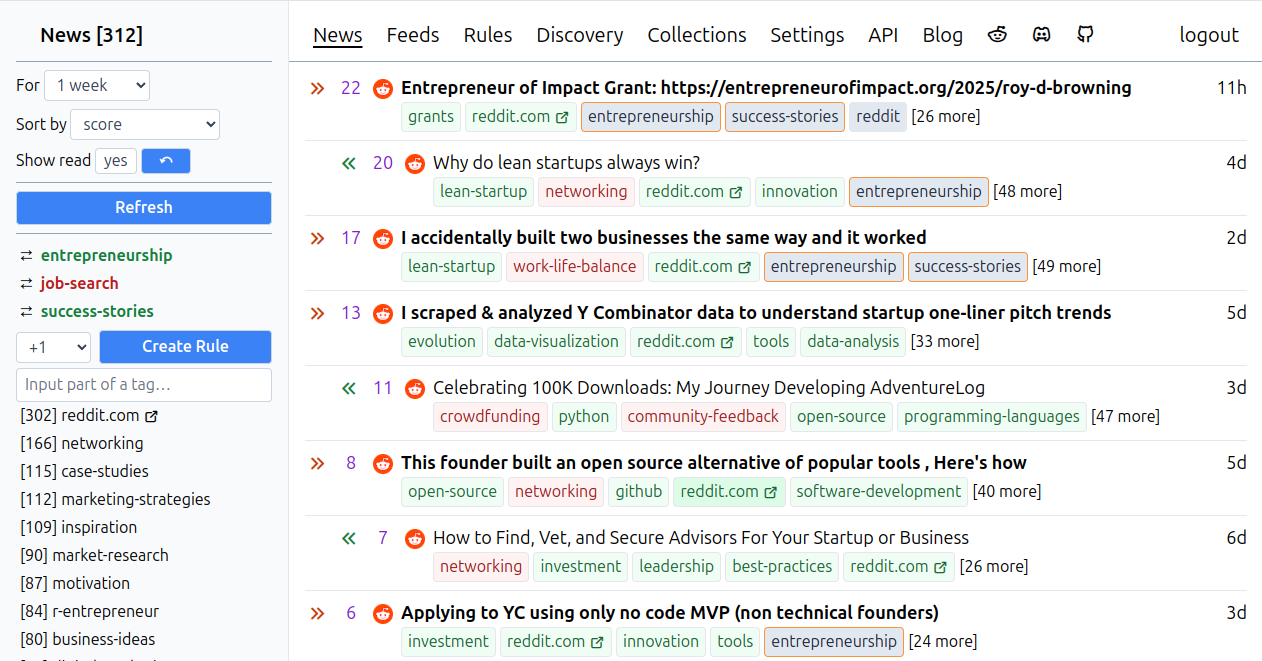Open the '1 week' period dropdown
Screen dimensions: 1262x661
pyautogui.click(x=97, y=86)
